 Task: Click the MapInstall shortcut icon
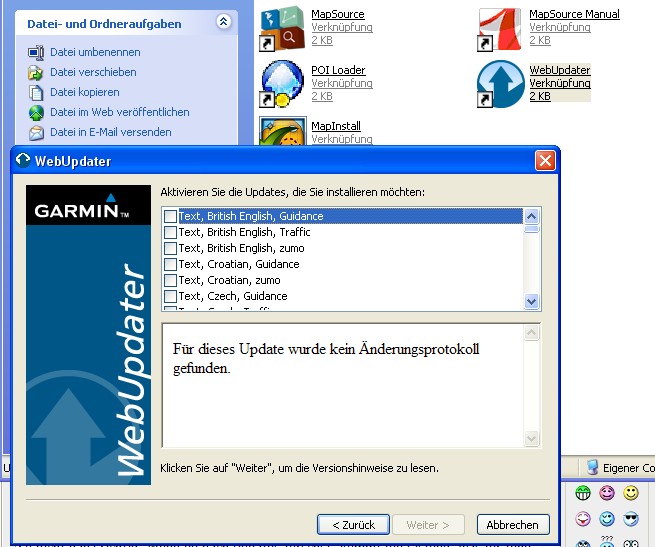click(x=282, y=132)
